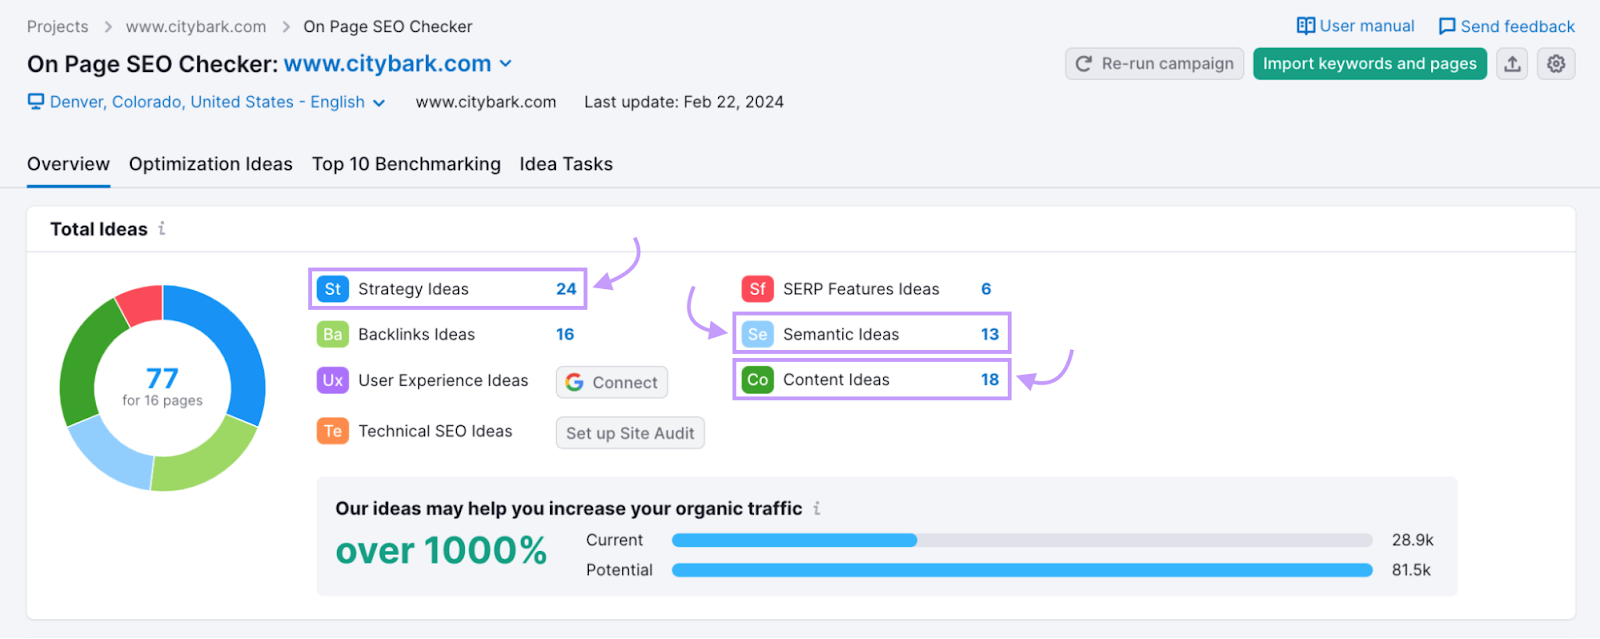Open the Top 10 Benchmarking tab
1600x639 pixels.
406,164
